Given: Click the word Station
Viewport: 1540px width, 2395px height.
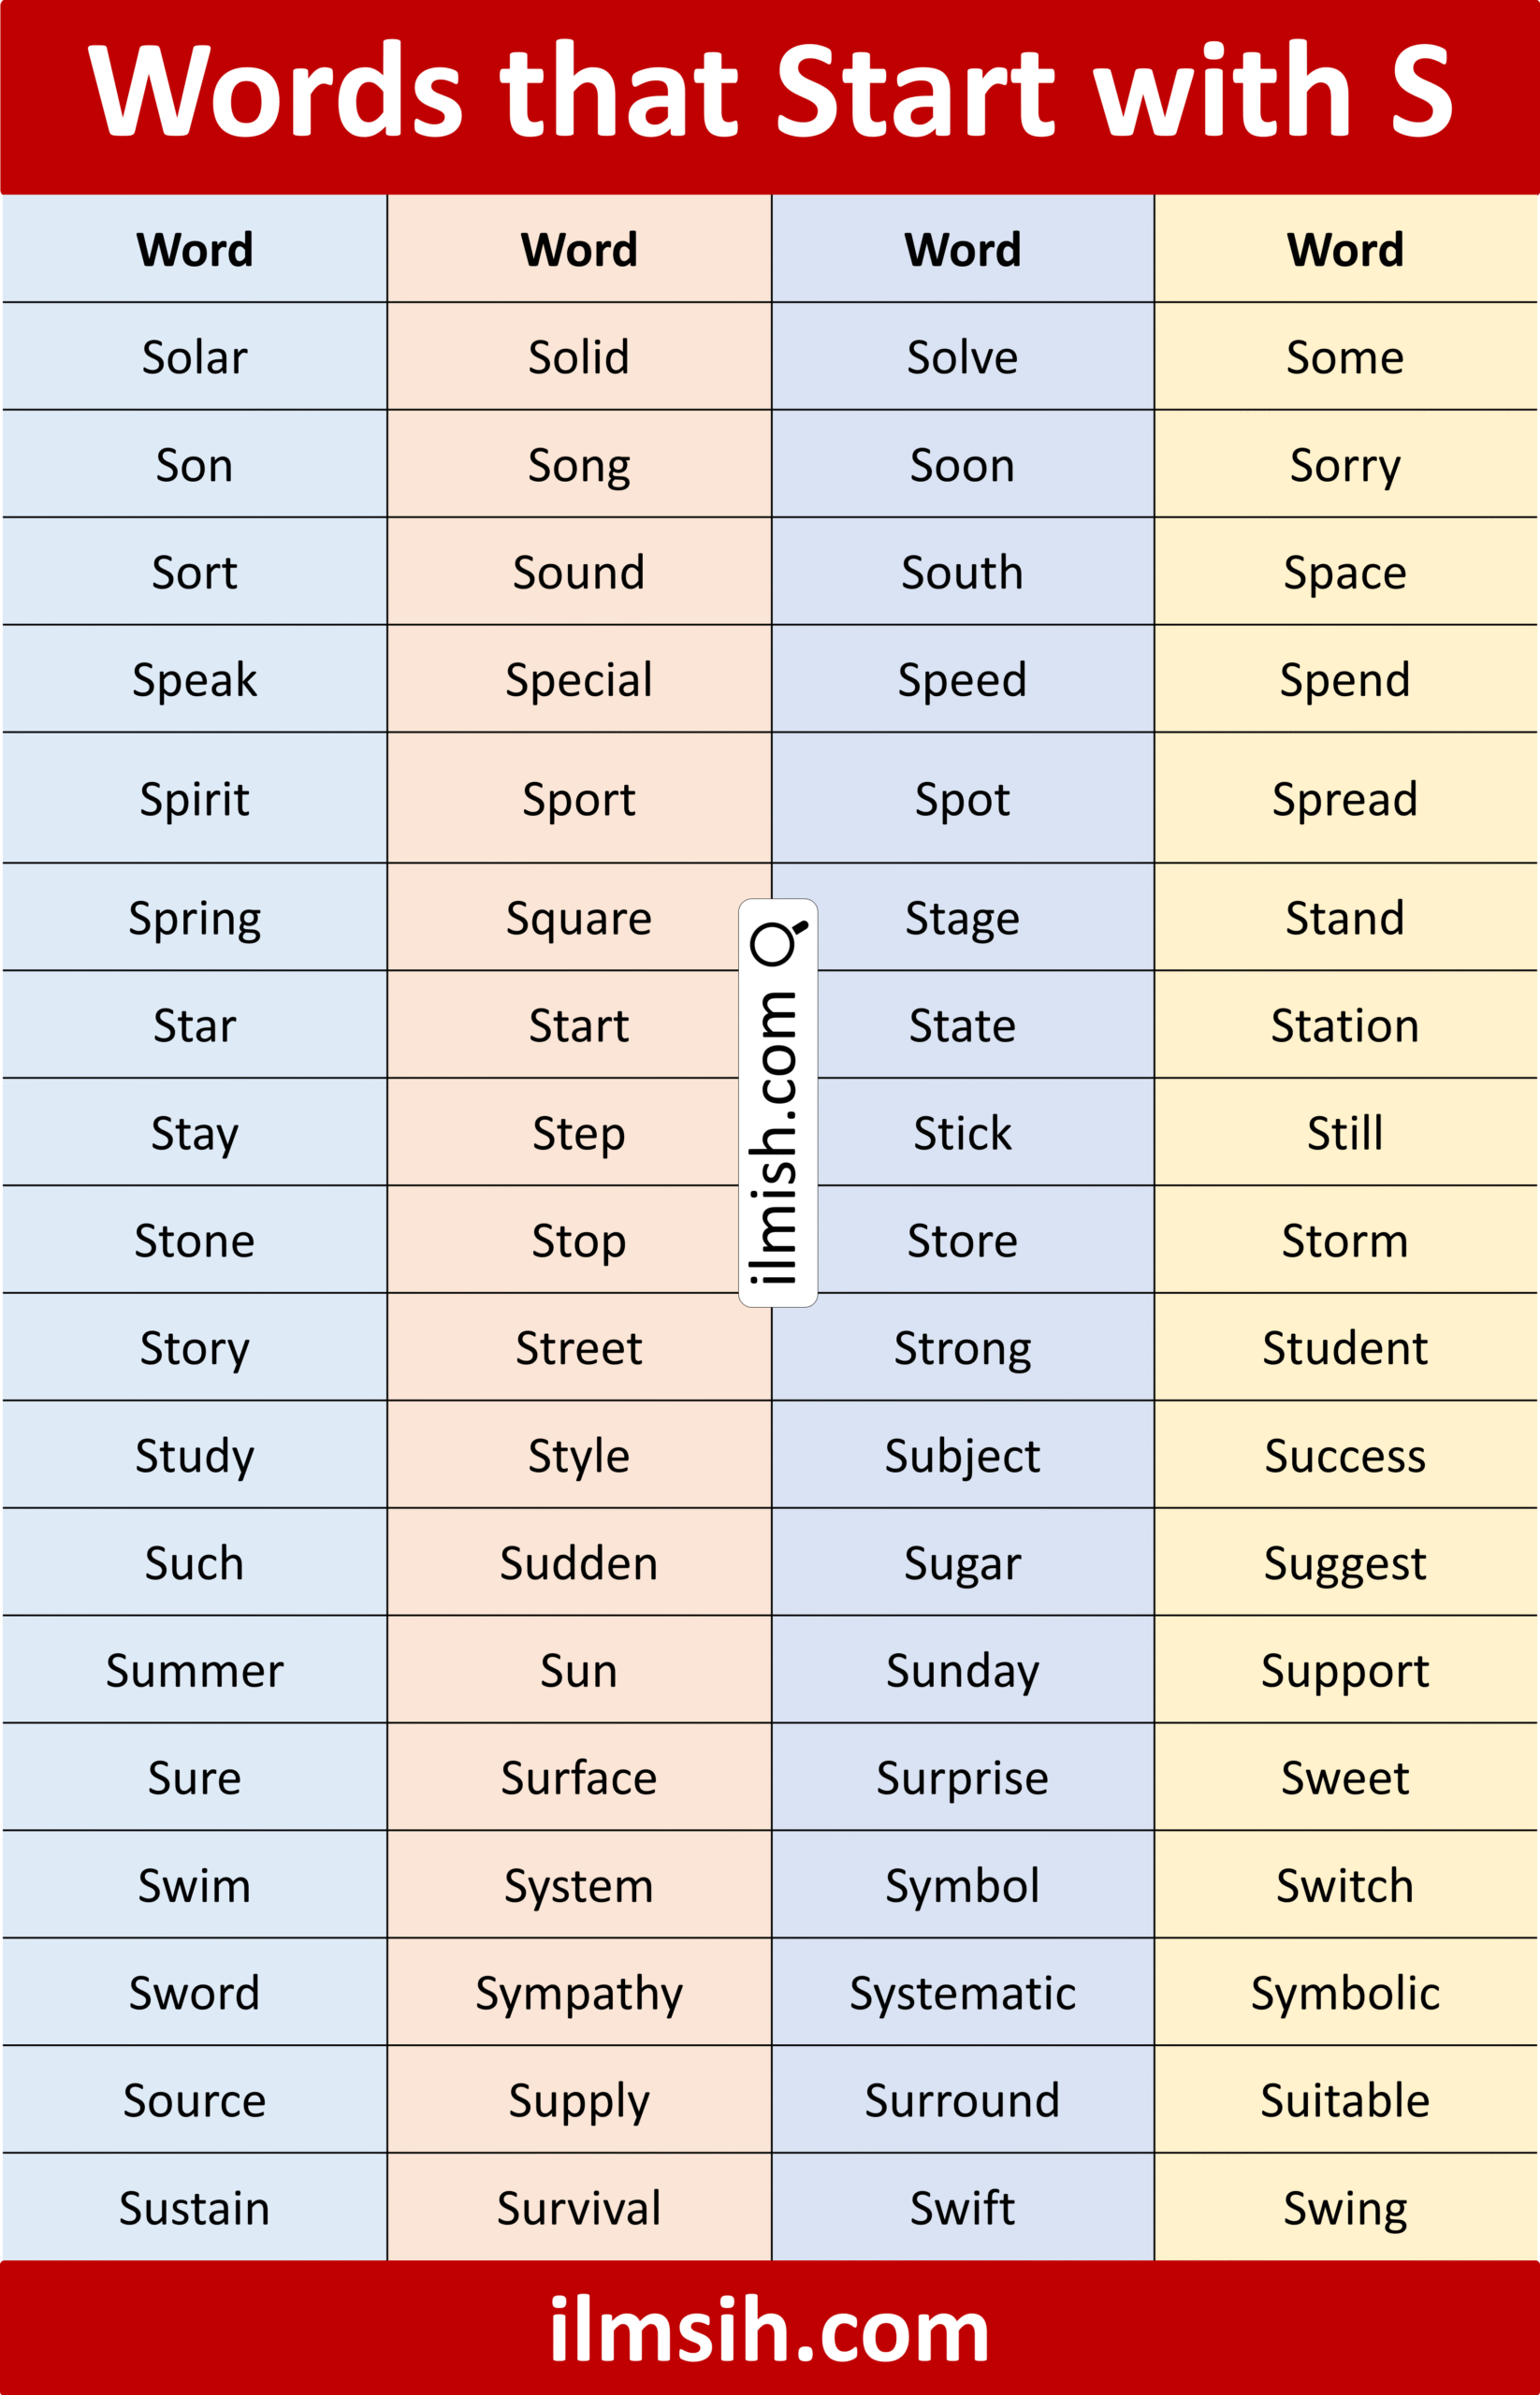Looking at the screenshot, I should (x=1345, y=1026).
